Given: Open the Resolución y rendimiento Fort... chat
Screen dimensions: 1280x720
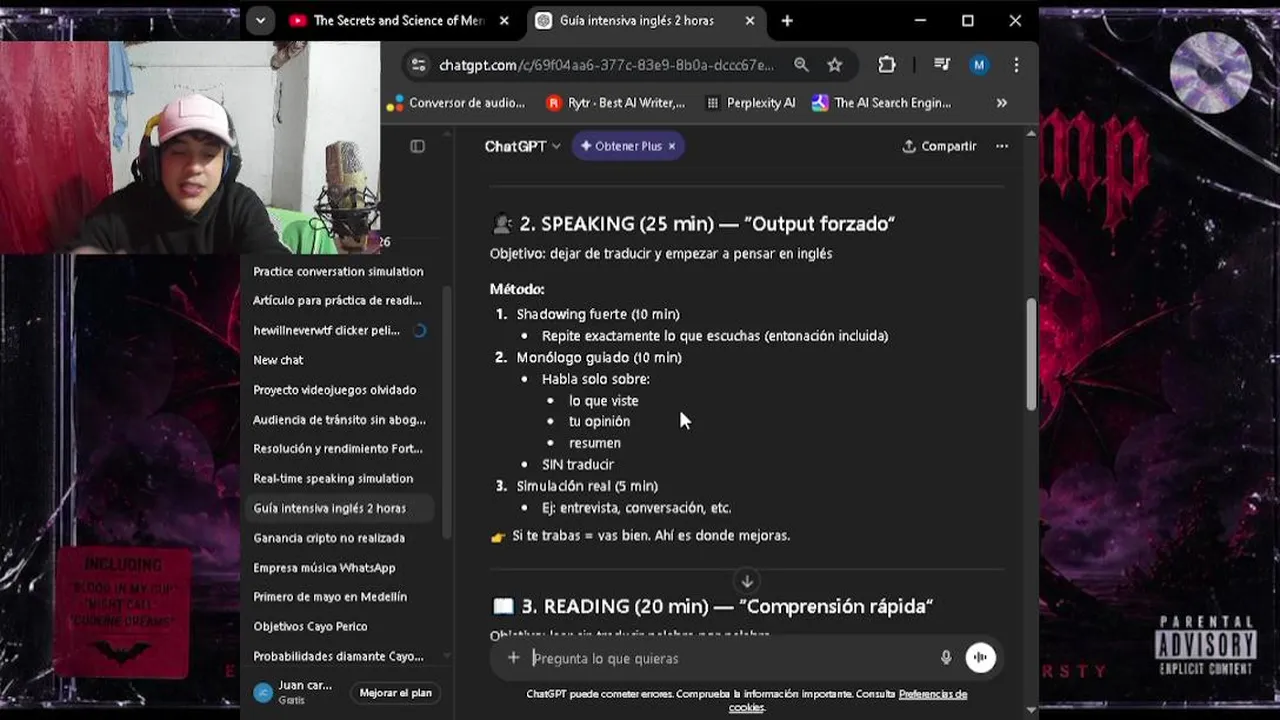Looking at the screenshot, I should (x=338, y=448).
